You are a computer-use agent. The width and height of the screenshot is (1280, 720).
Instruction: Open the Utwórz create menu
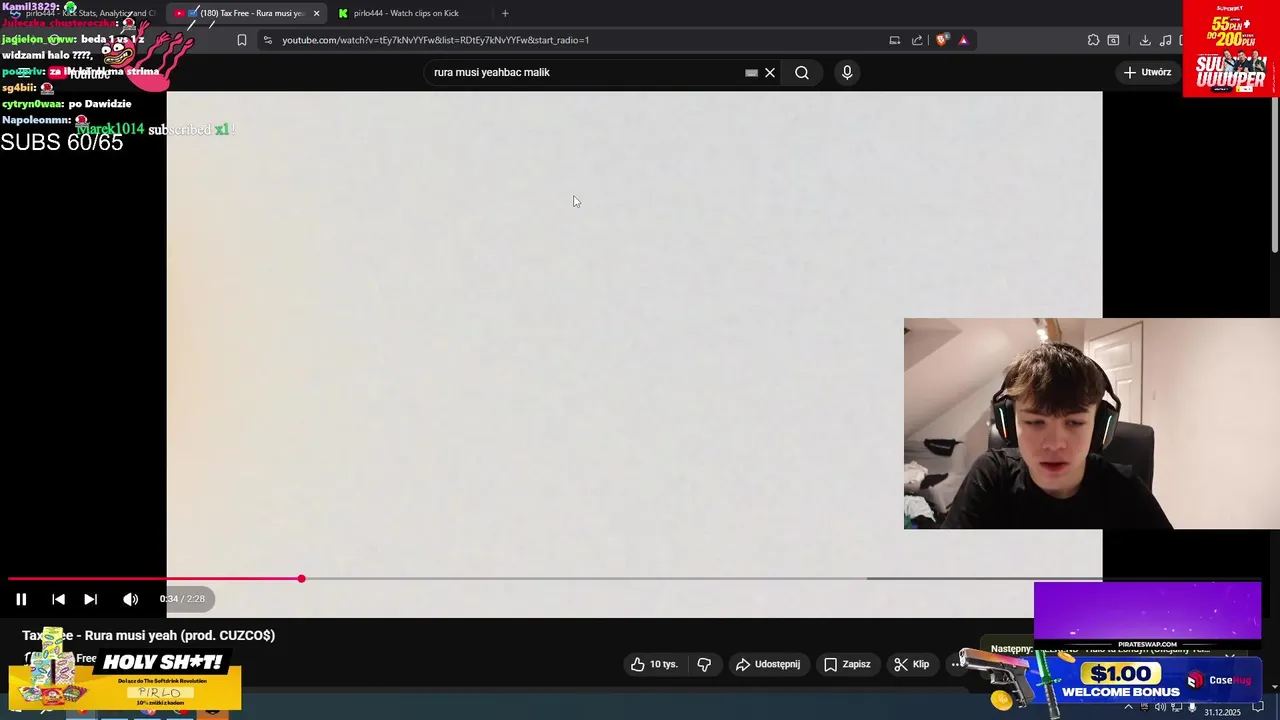(x=1148, y=72)
